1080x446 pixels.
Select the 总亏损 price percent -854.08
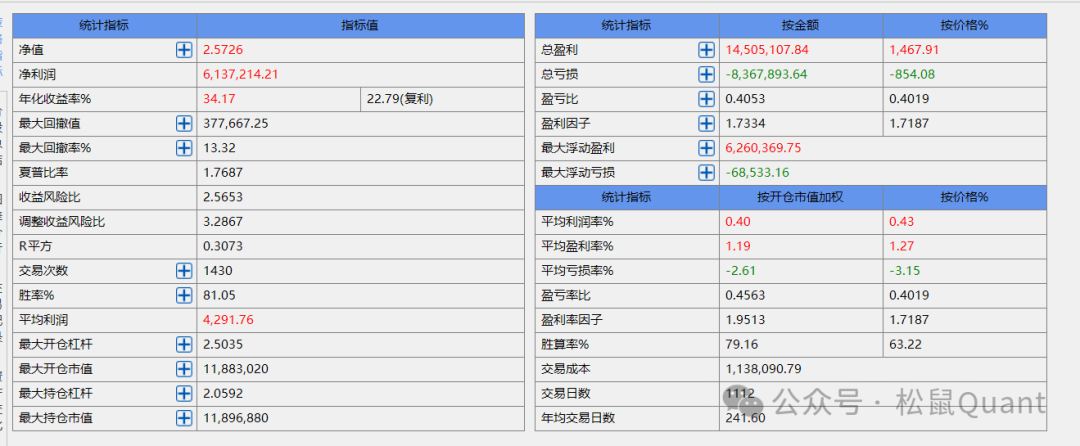tap(911, 74)
